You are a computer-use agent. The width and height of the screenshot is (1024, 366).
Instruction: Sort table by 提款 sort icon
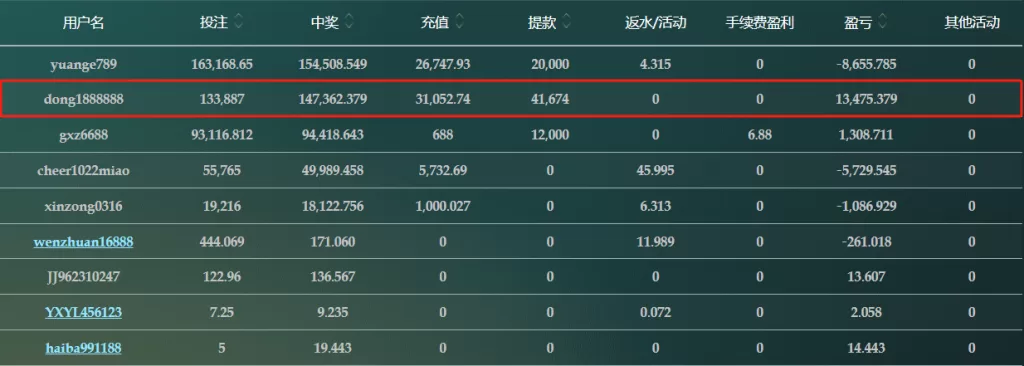[566, 22]
